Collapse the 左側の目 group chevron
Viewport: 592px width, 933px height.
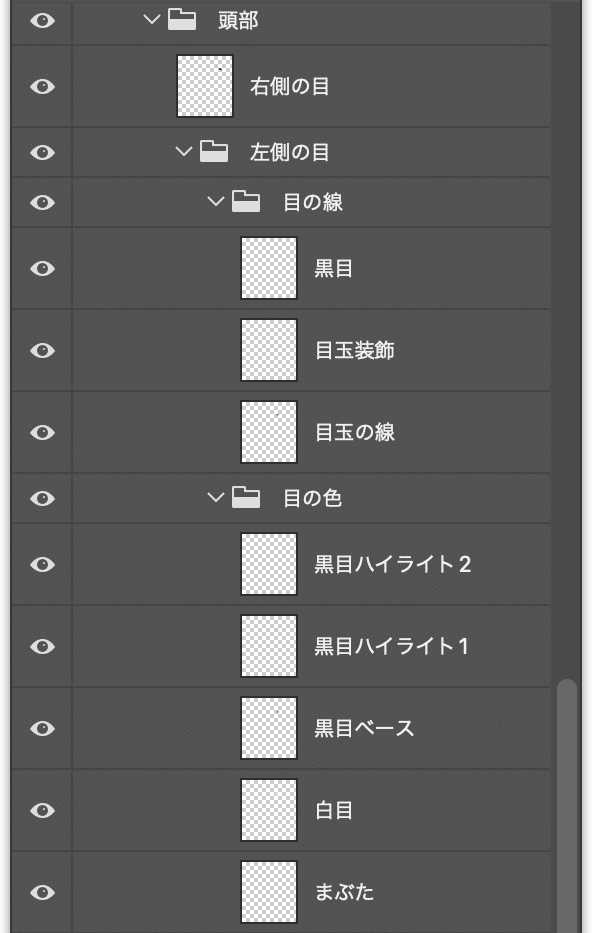click(x=184, y=152)
